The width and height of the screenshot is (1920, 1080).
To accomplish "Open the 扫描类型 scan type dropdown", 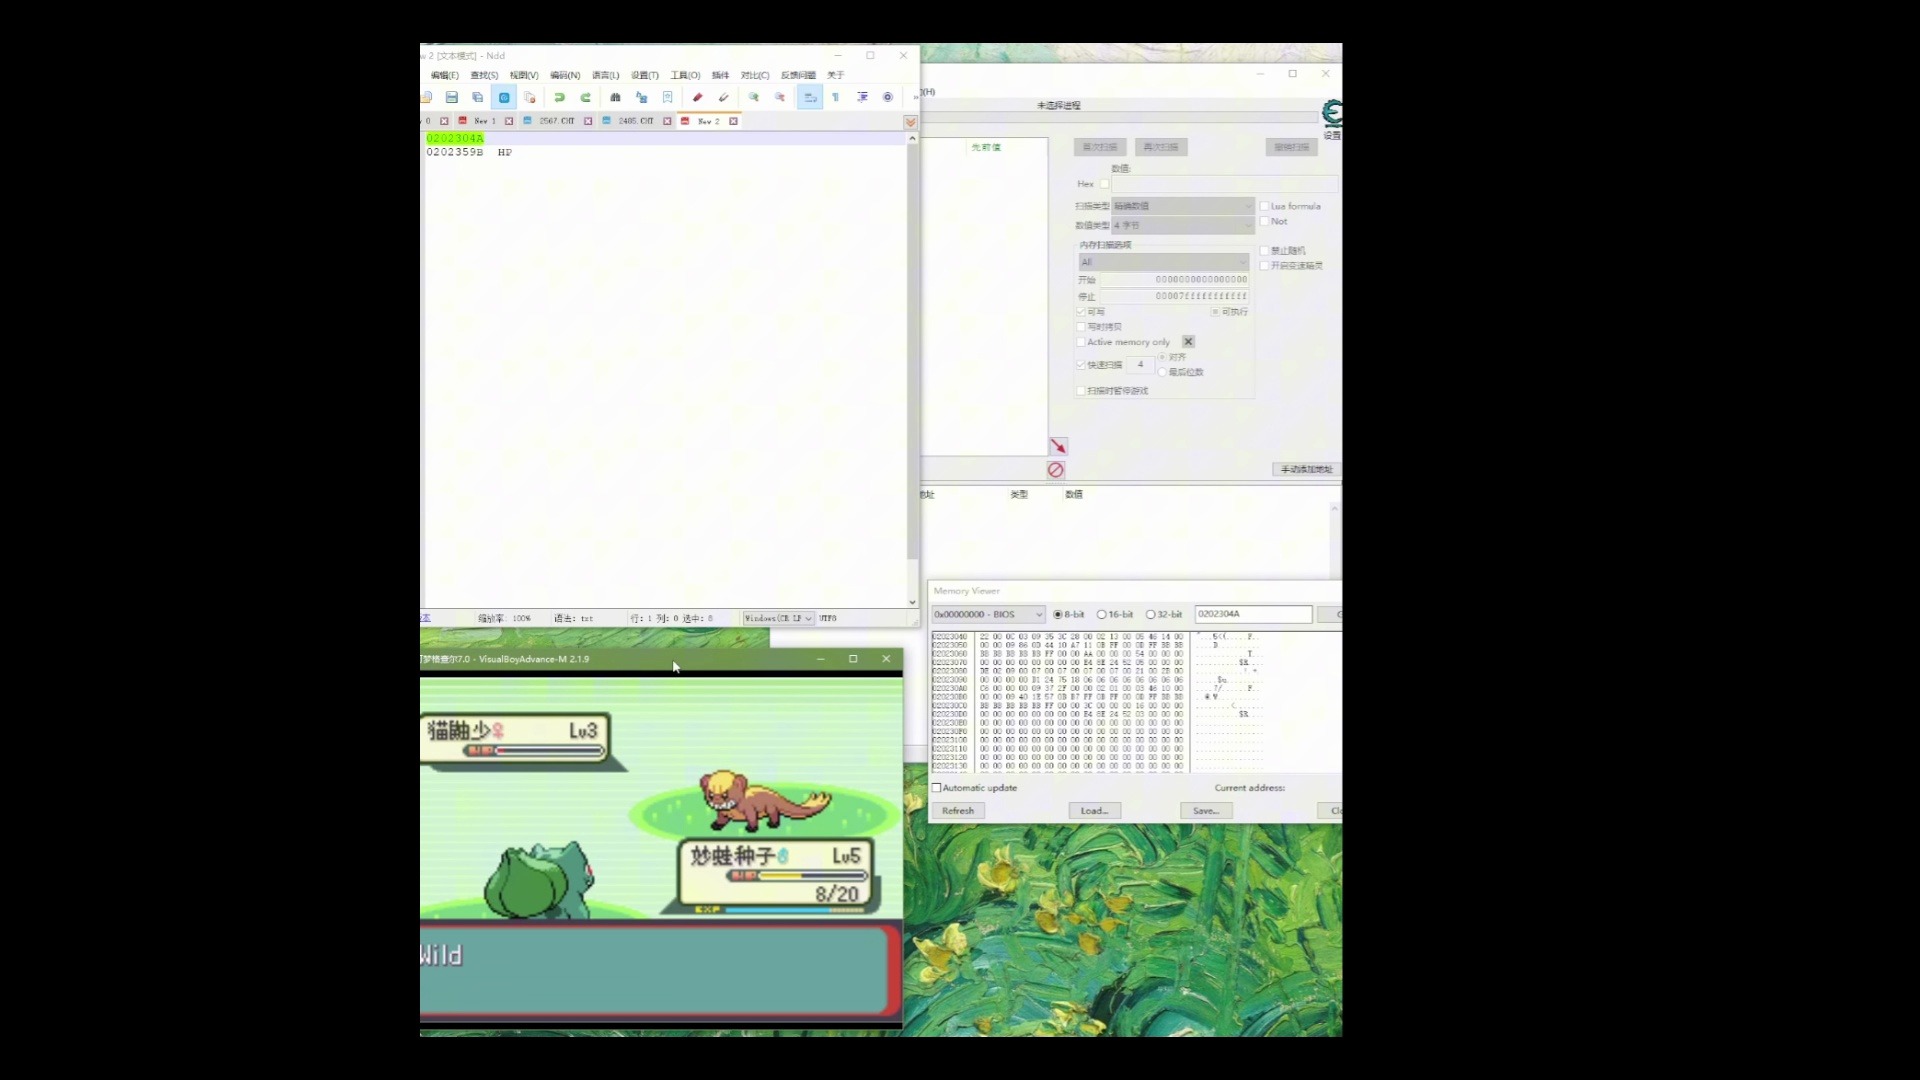I will click(x=1183, y=206).
